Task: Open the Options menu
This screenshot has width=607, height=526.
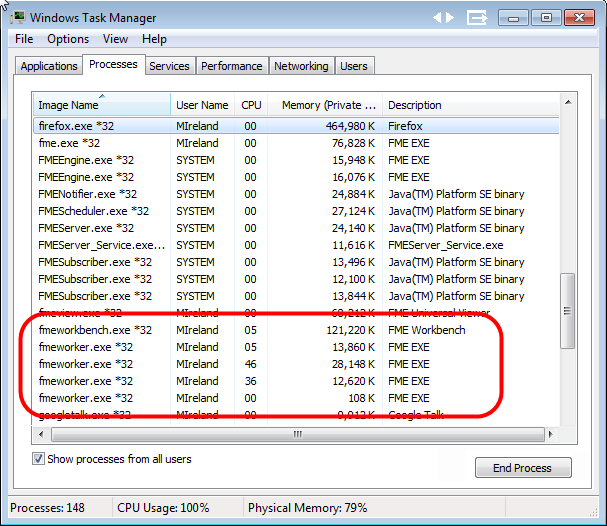Action: pyautogui.click(x=68, y=39)
